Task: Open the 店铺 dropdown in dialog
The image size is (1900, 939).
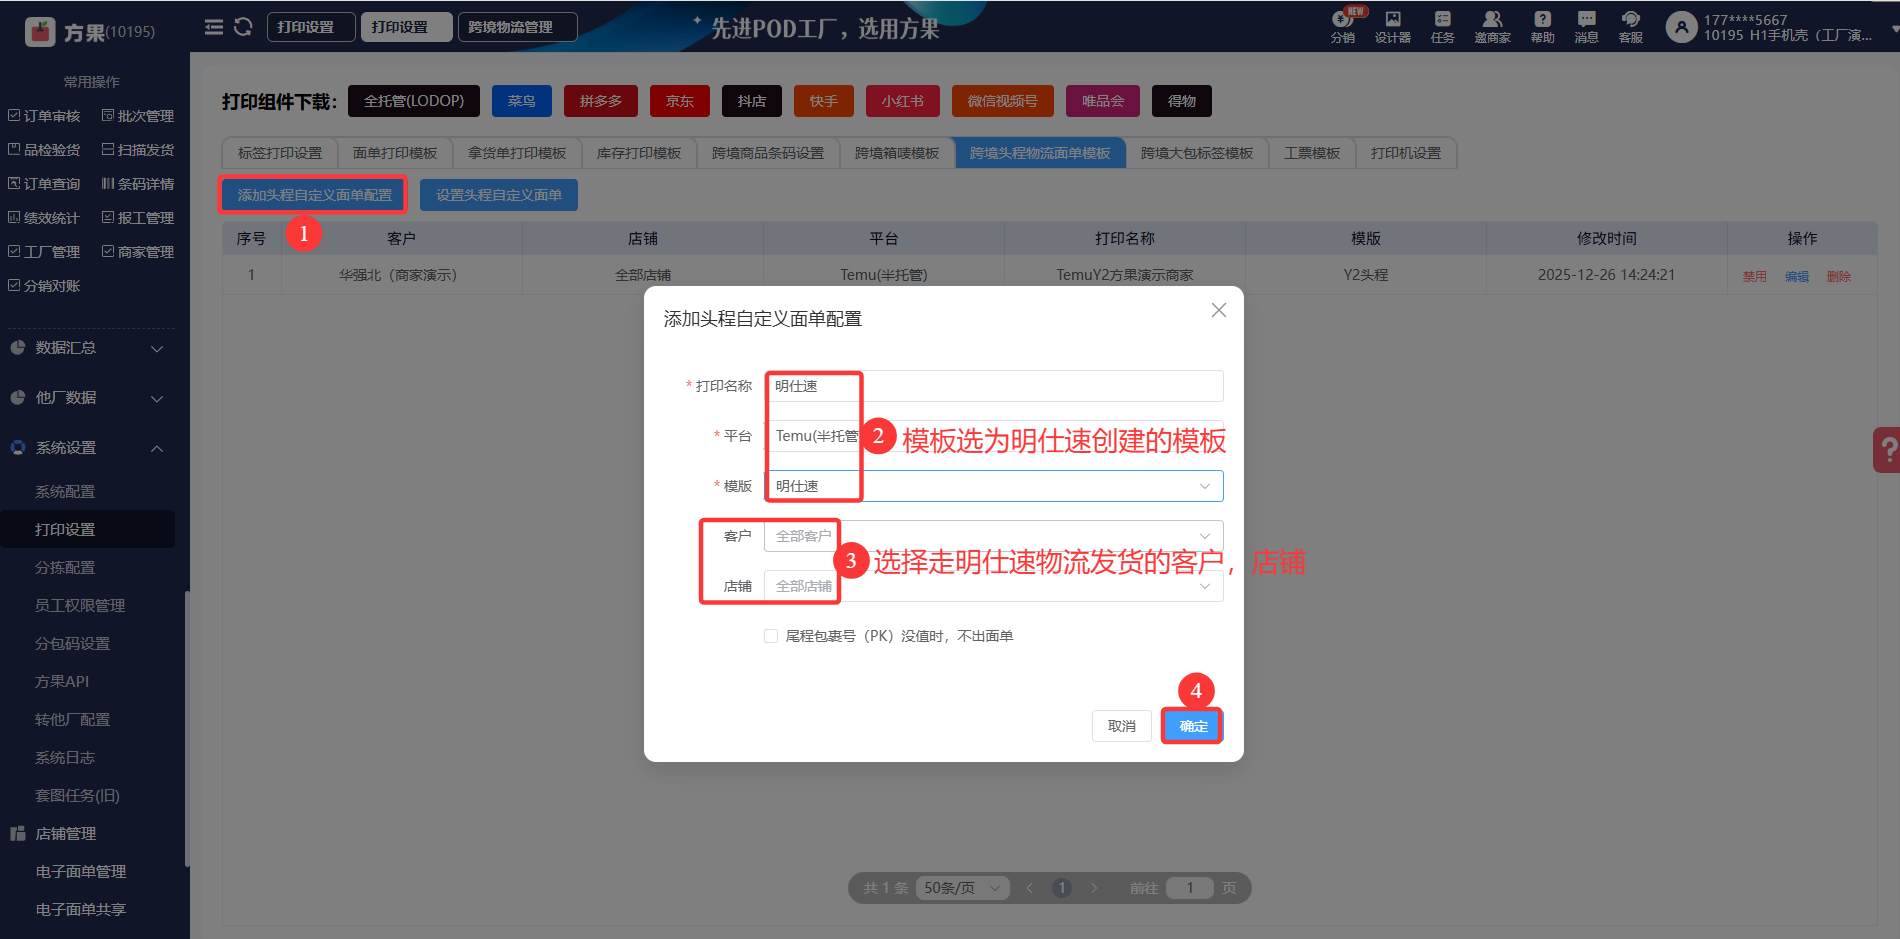Action: tap(994, 586)
